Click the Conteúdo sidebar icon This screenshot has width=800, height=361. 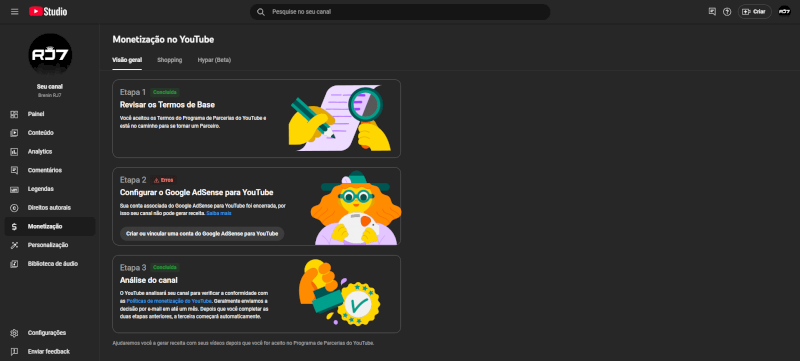pyautogui.click(x=14, y=133)
